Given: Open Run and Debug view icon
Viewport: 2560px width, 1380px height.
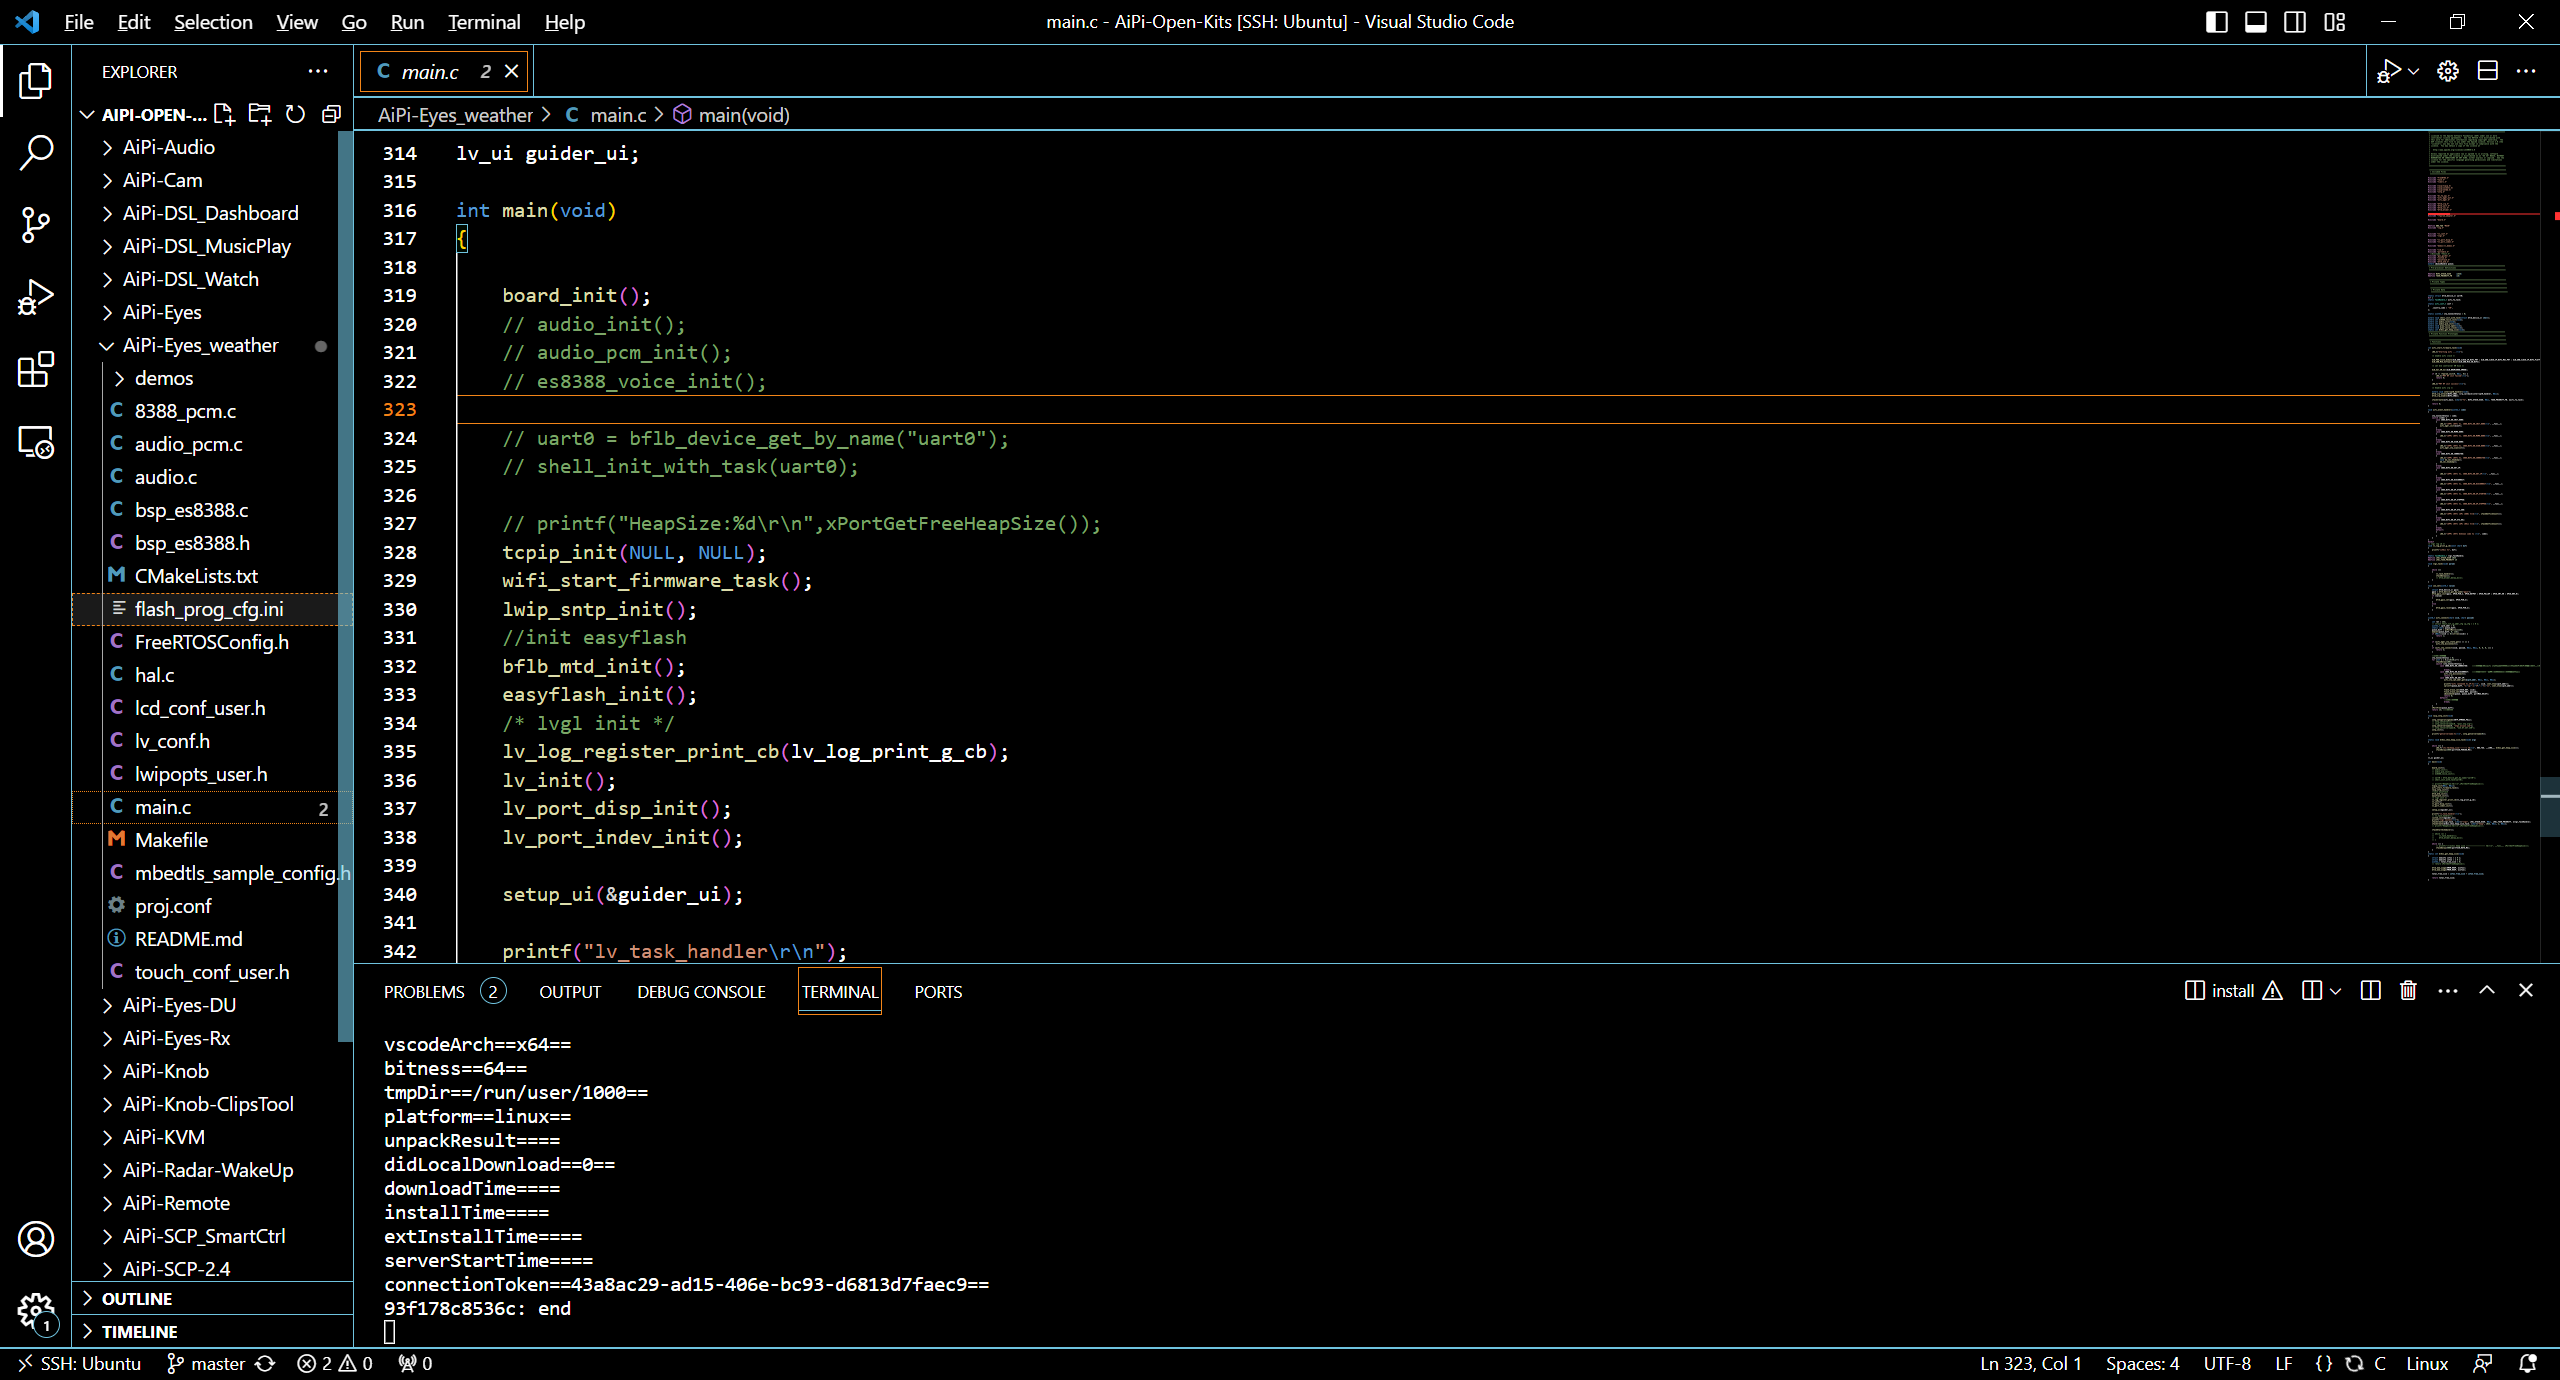Looking at the screenshot, I should (36, 297).
